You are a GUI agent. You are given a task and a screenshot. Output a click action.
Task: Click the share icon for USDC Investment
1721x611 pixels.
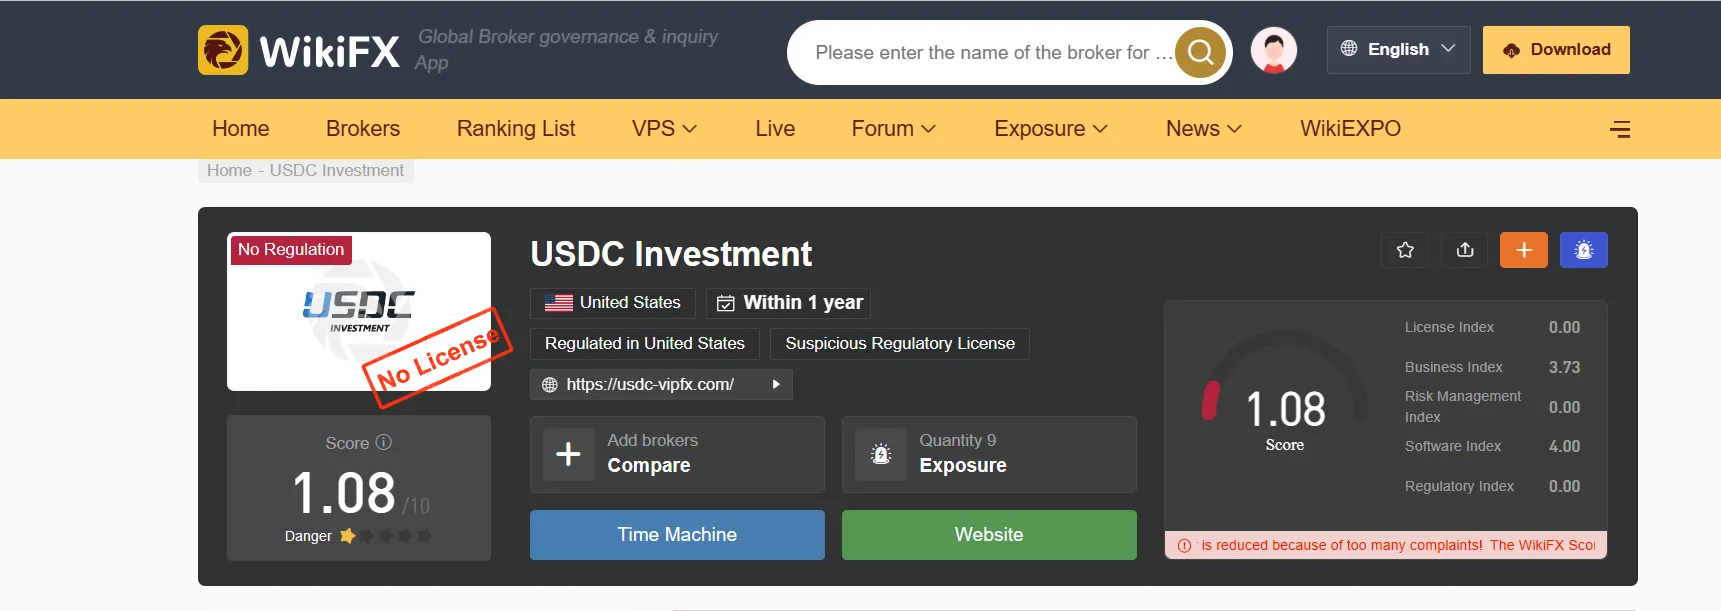1465,250
